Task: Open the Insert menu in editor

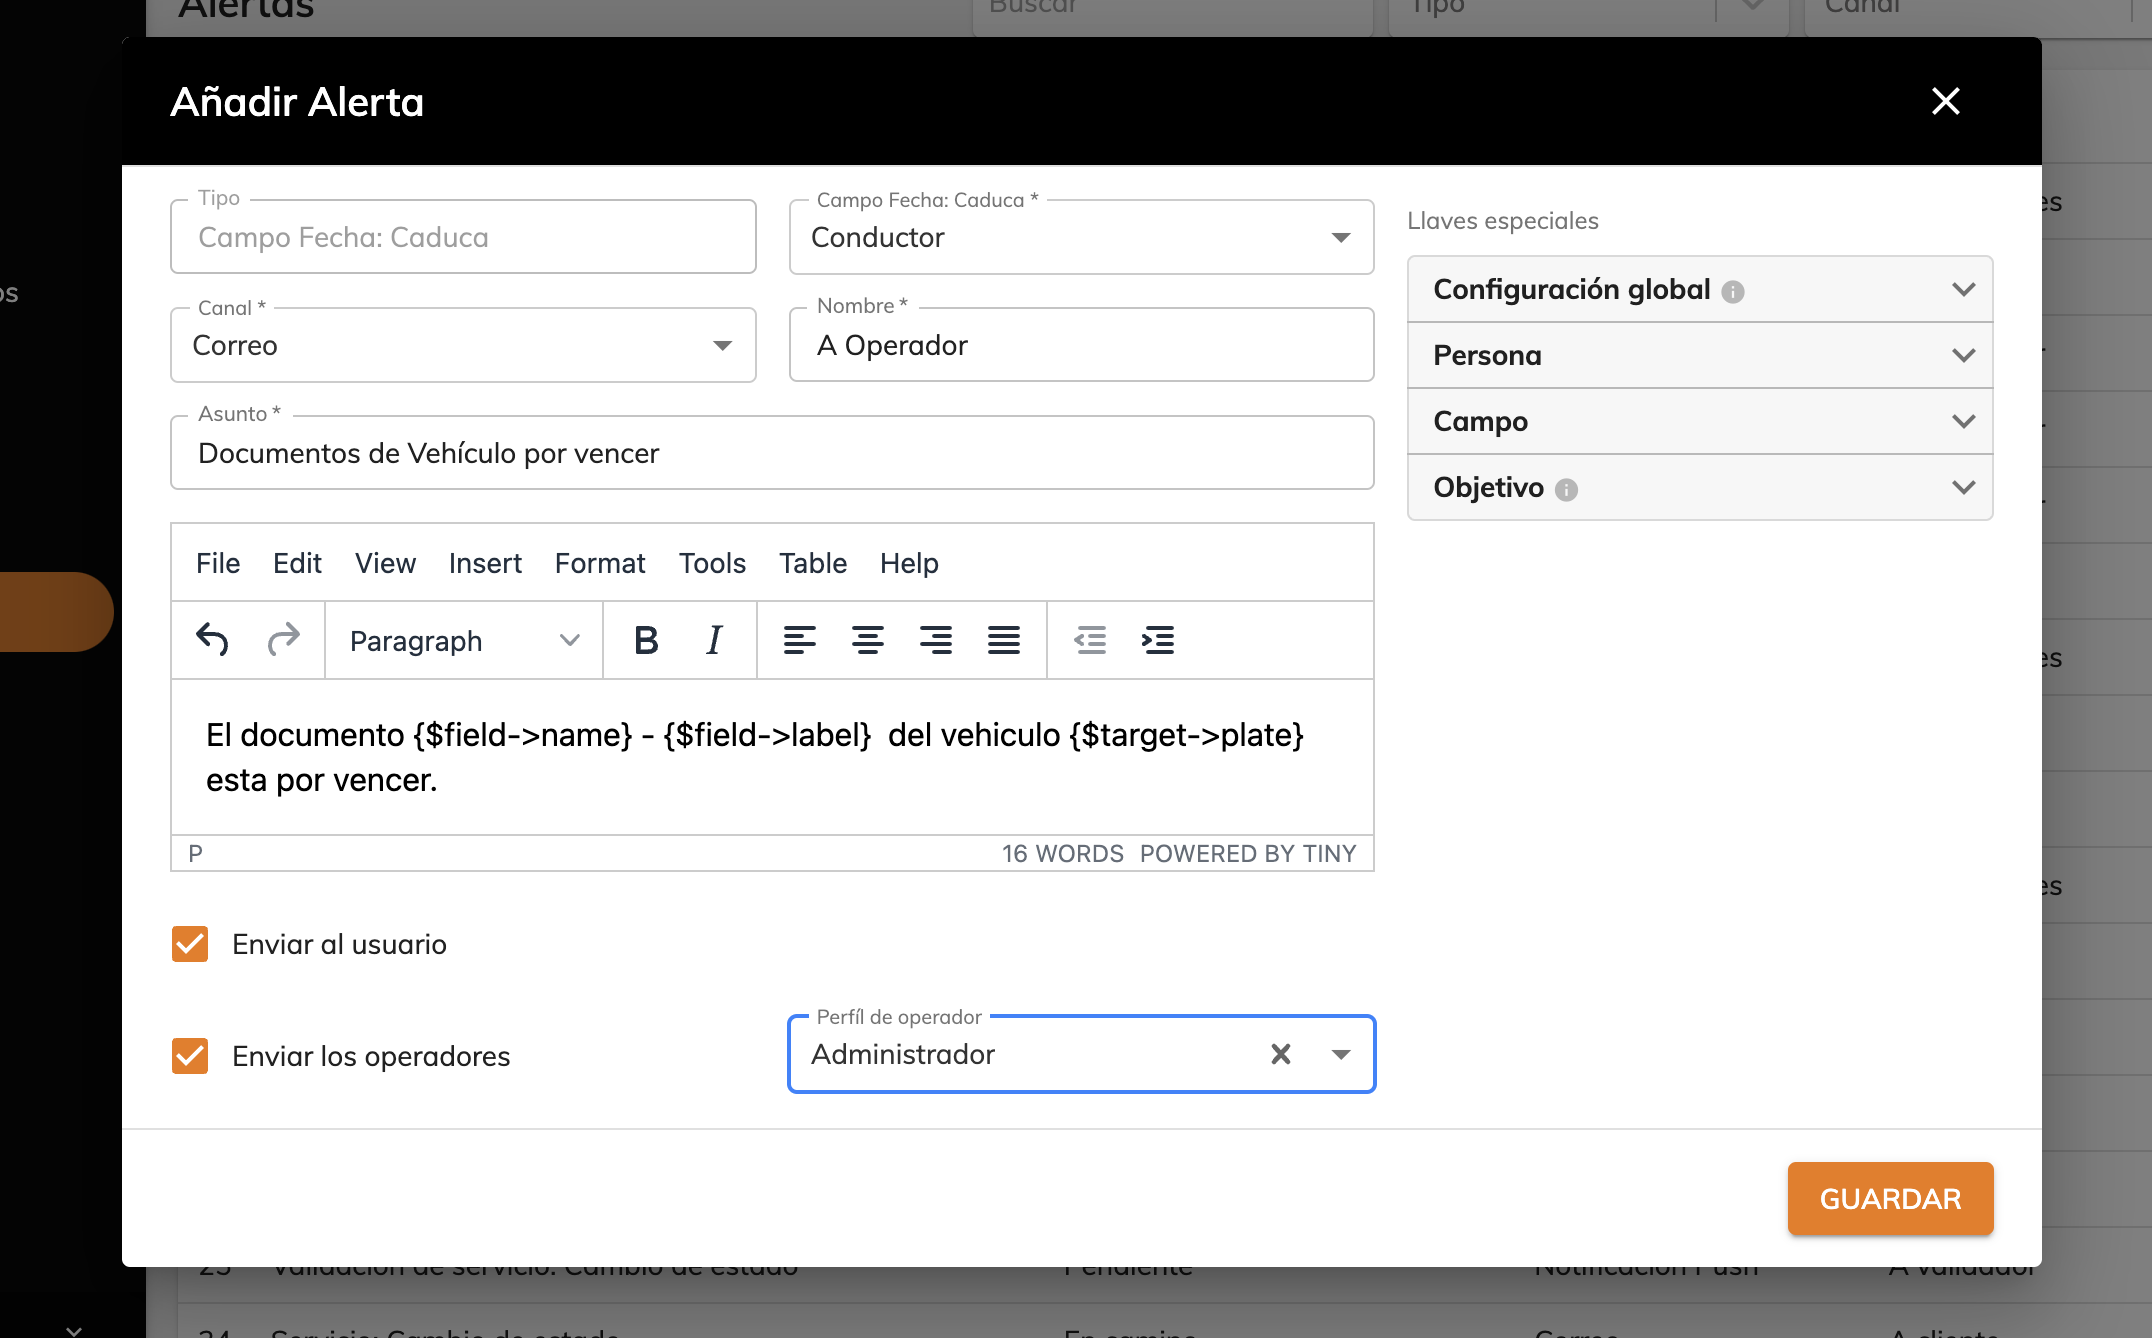Action: coord(485,563)
